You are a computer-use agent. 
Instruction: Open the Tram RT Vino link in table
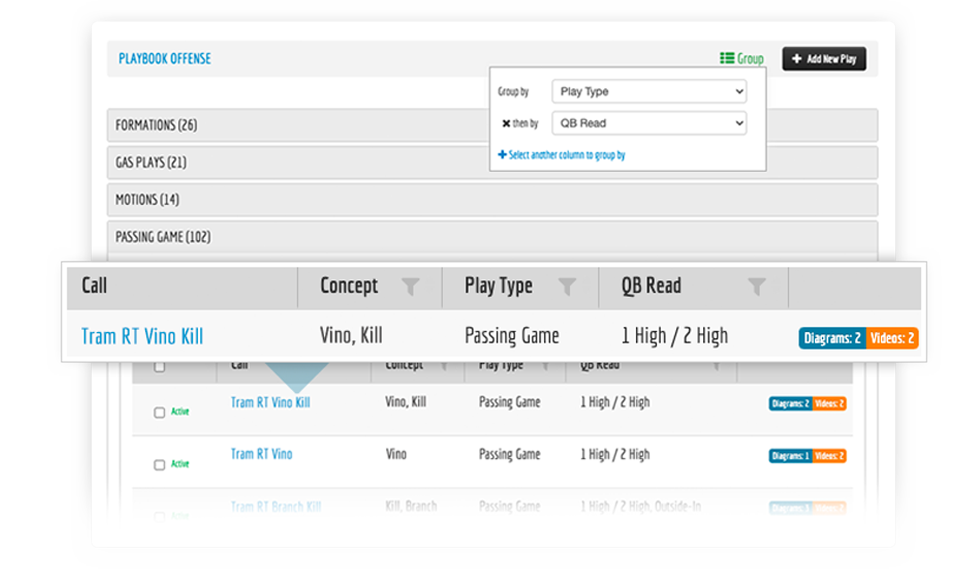click(261, 454)
